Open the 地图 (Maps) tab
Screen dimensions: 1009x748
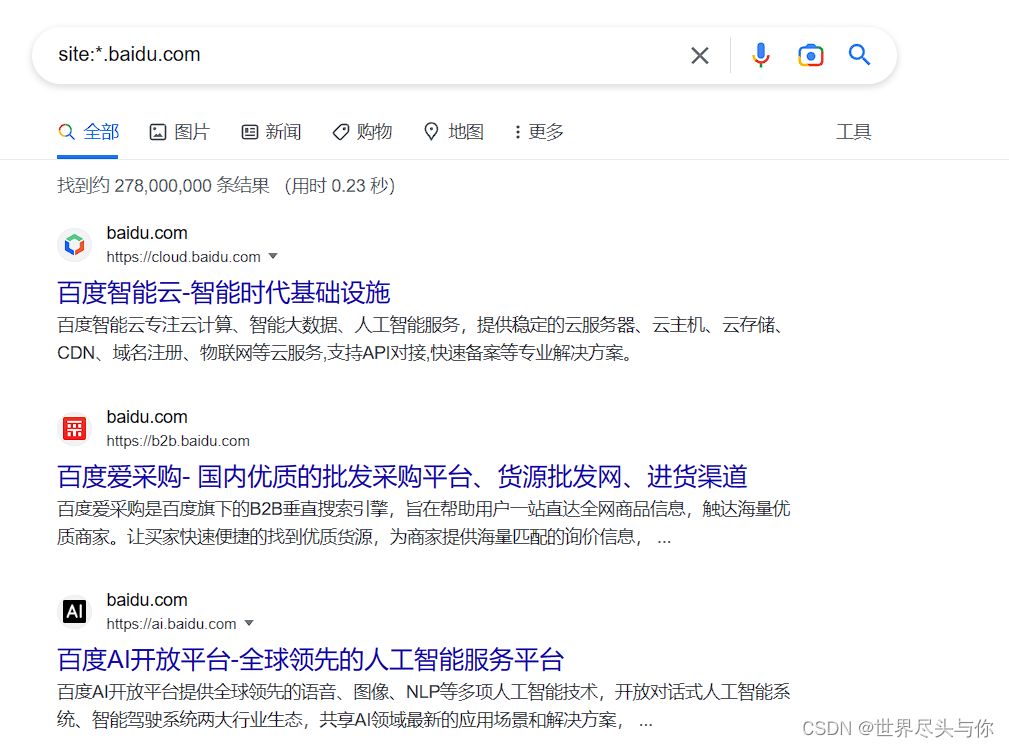454,132
